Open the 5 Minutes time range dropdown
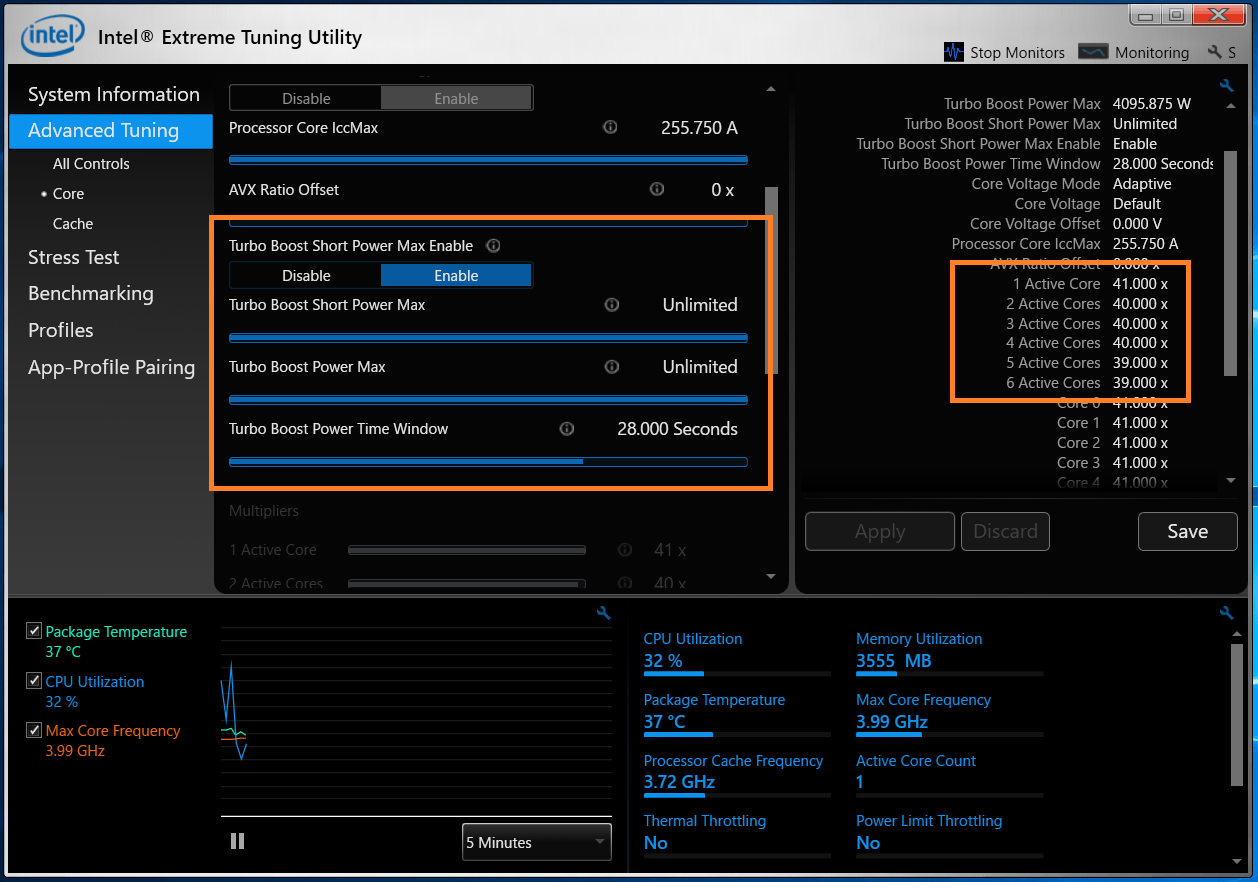Viewport: 1258px width, 882px height. click(x=536, y=842)
